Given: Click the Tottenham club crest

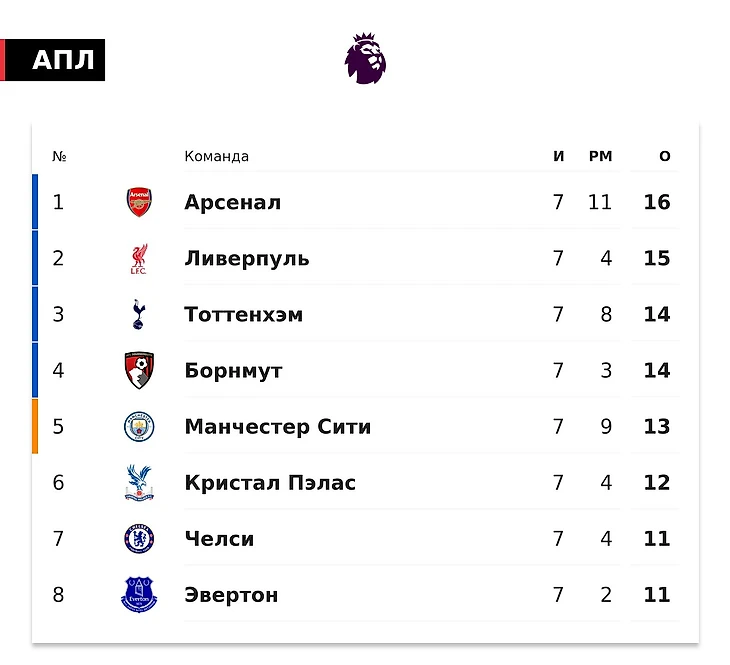Looking at the screenshot, I should click(139, 314).
